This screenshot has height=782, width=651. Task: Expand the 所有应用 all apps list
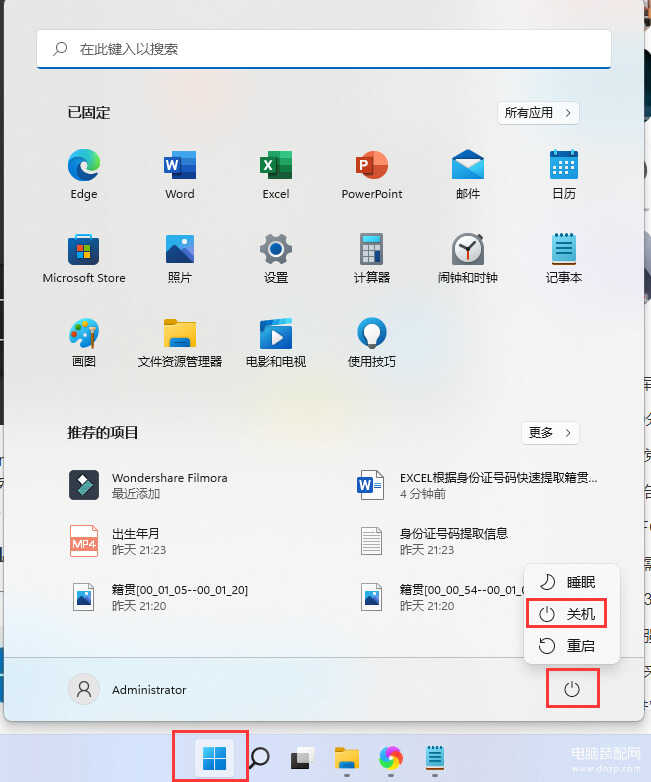(x=538, y=113)
